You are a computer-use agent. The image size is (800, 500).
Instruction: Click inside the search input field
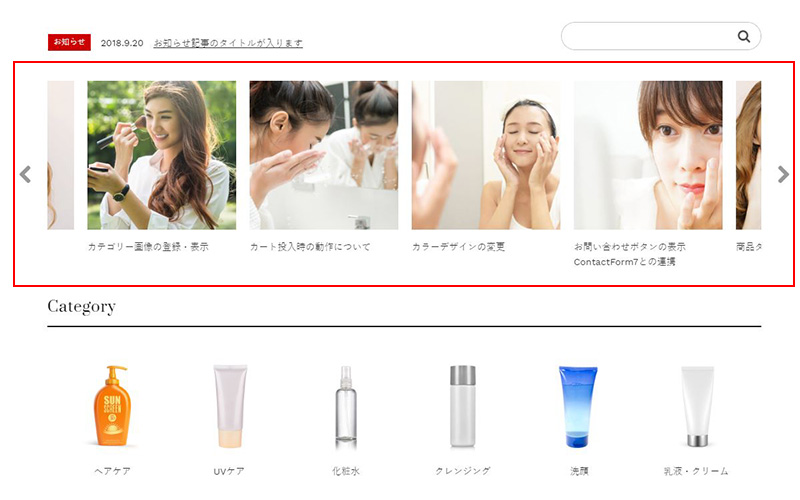coord(649,36)
